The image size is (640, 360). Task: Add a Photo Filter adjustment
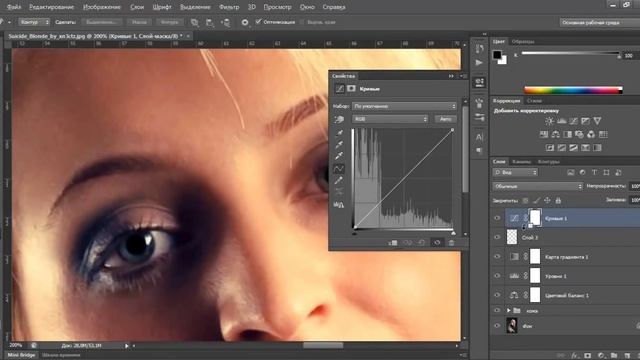pyautogui.click(x=579, y=134)
